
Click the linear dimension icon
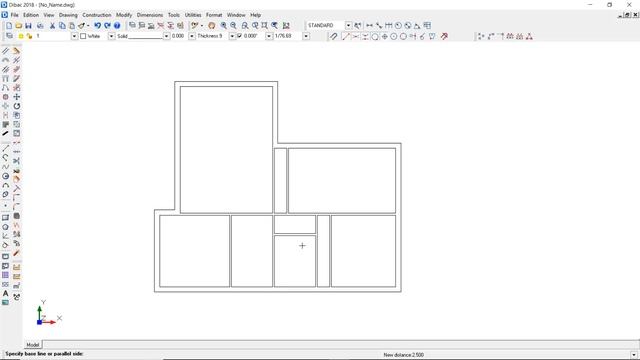pyautogui.click(x=369, y=25)
